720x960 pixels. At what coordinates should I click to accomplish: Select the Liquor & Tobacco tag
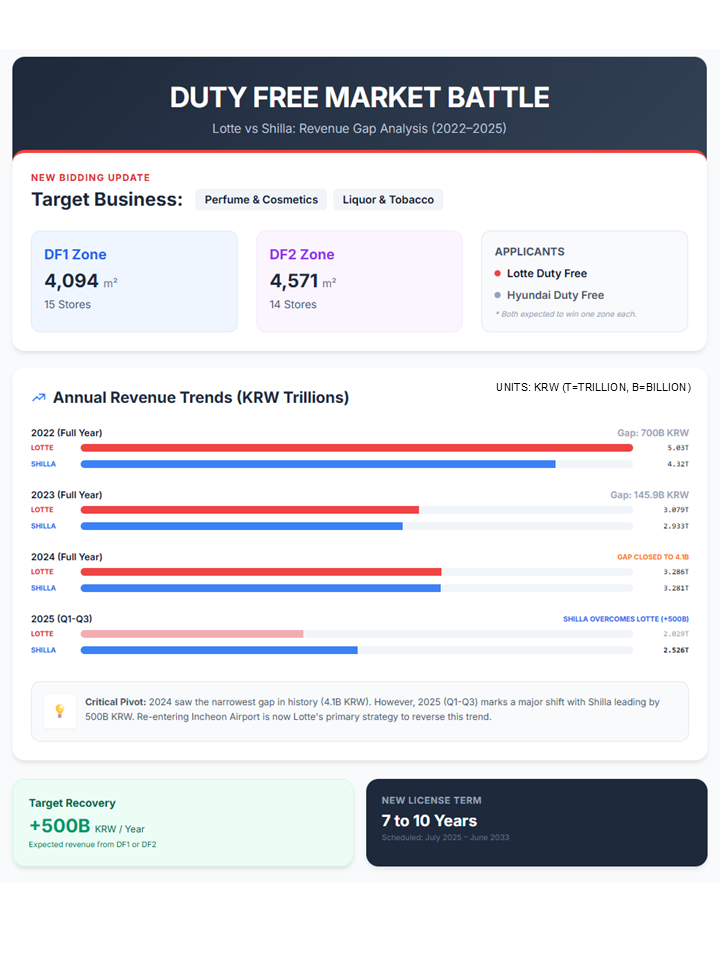click(x=388, y=200)
